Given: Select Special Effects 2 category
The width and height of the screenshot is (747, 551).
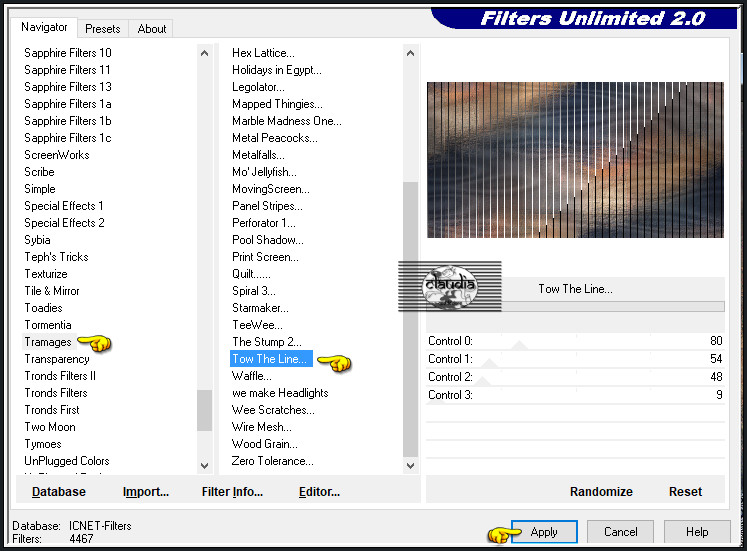Looking at the screenshot, I should [x=64, y=223].
